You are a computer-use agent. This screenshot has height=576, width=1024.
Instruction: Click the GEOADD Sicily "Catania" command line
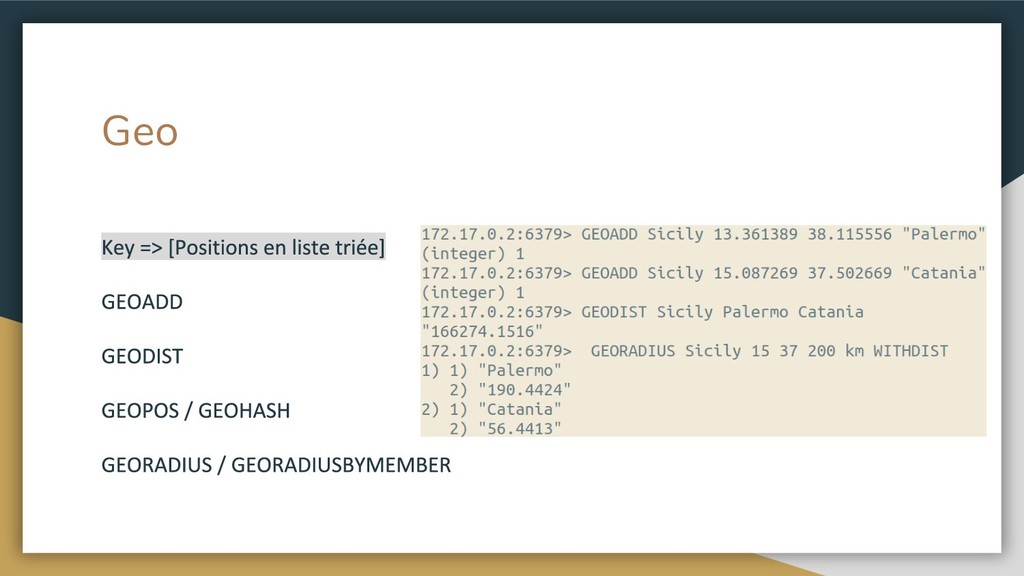(x=703, y=273)
